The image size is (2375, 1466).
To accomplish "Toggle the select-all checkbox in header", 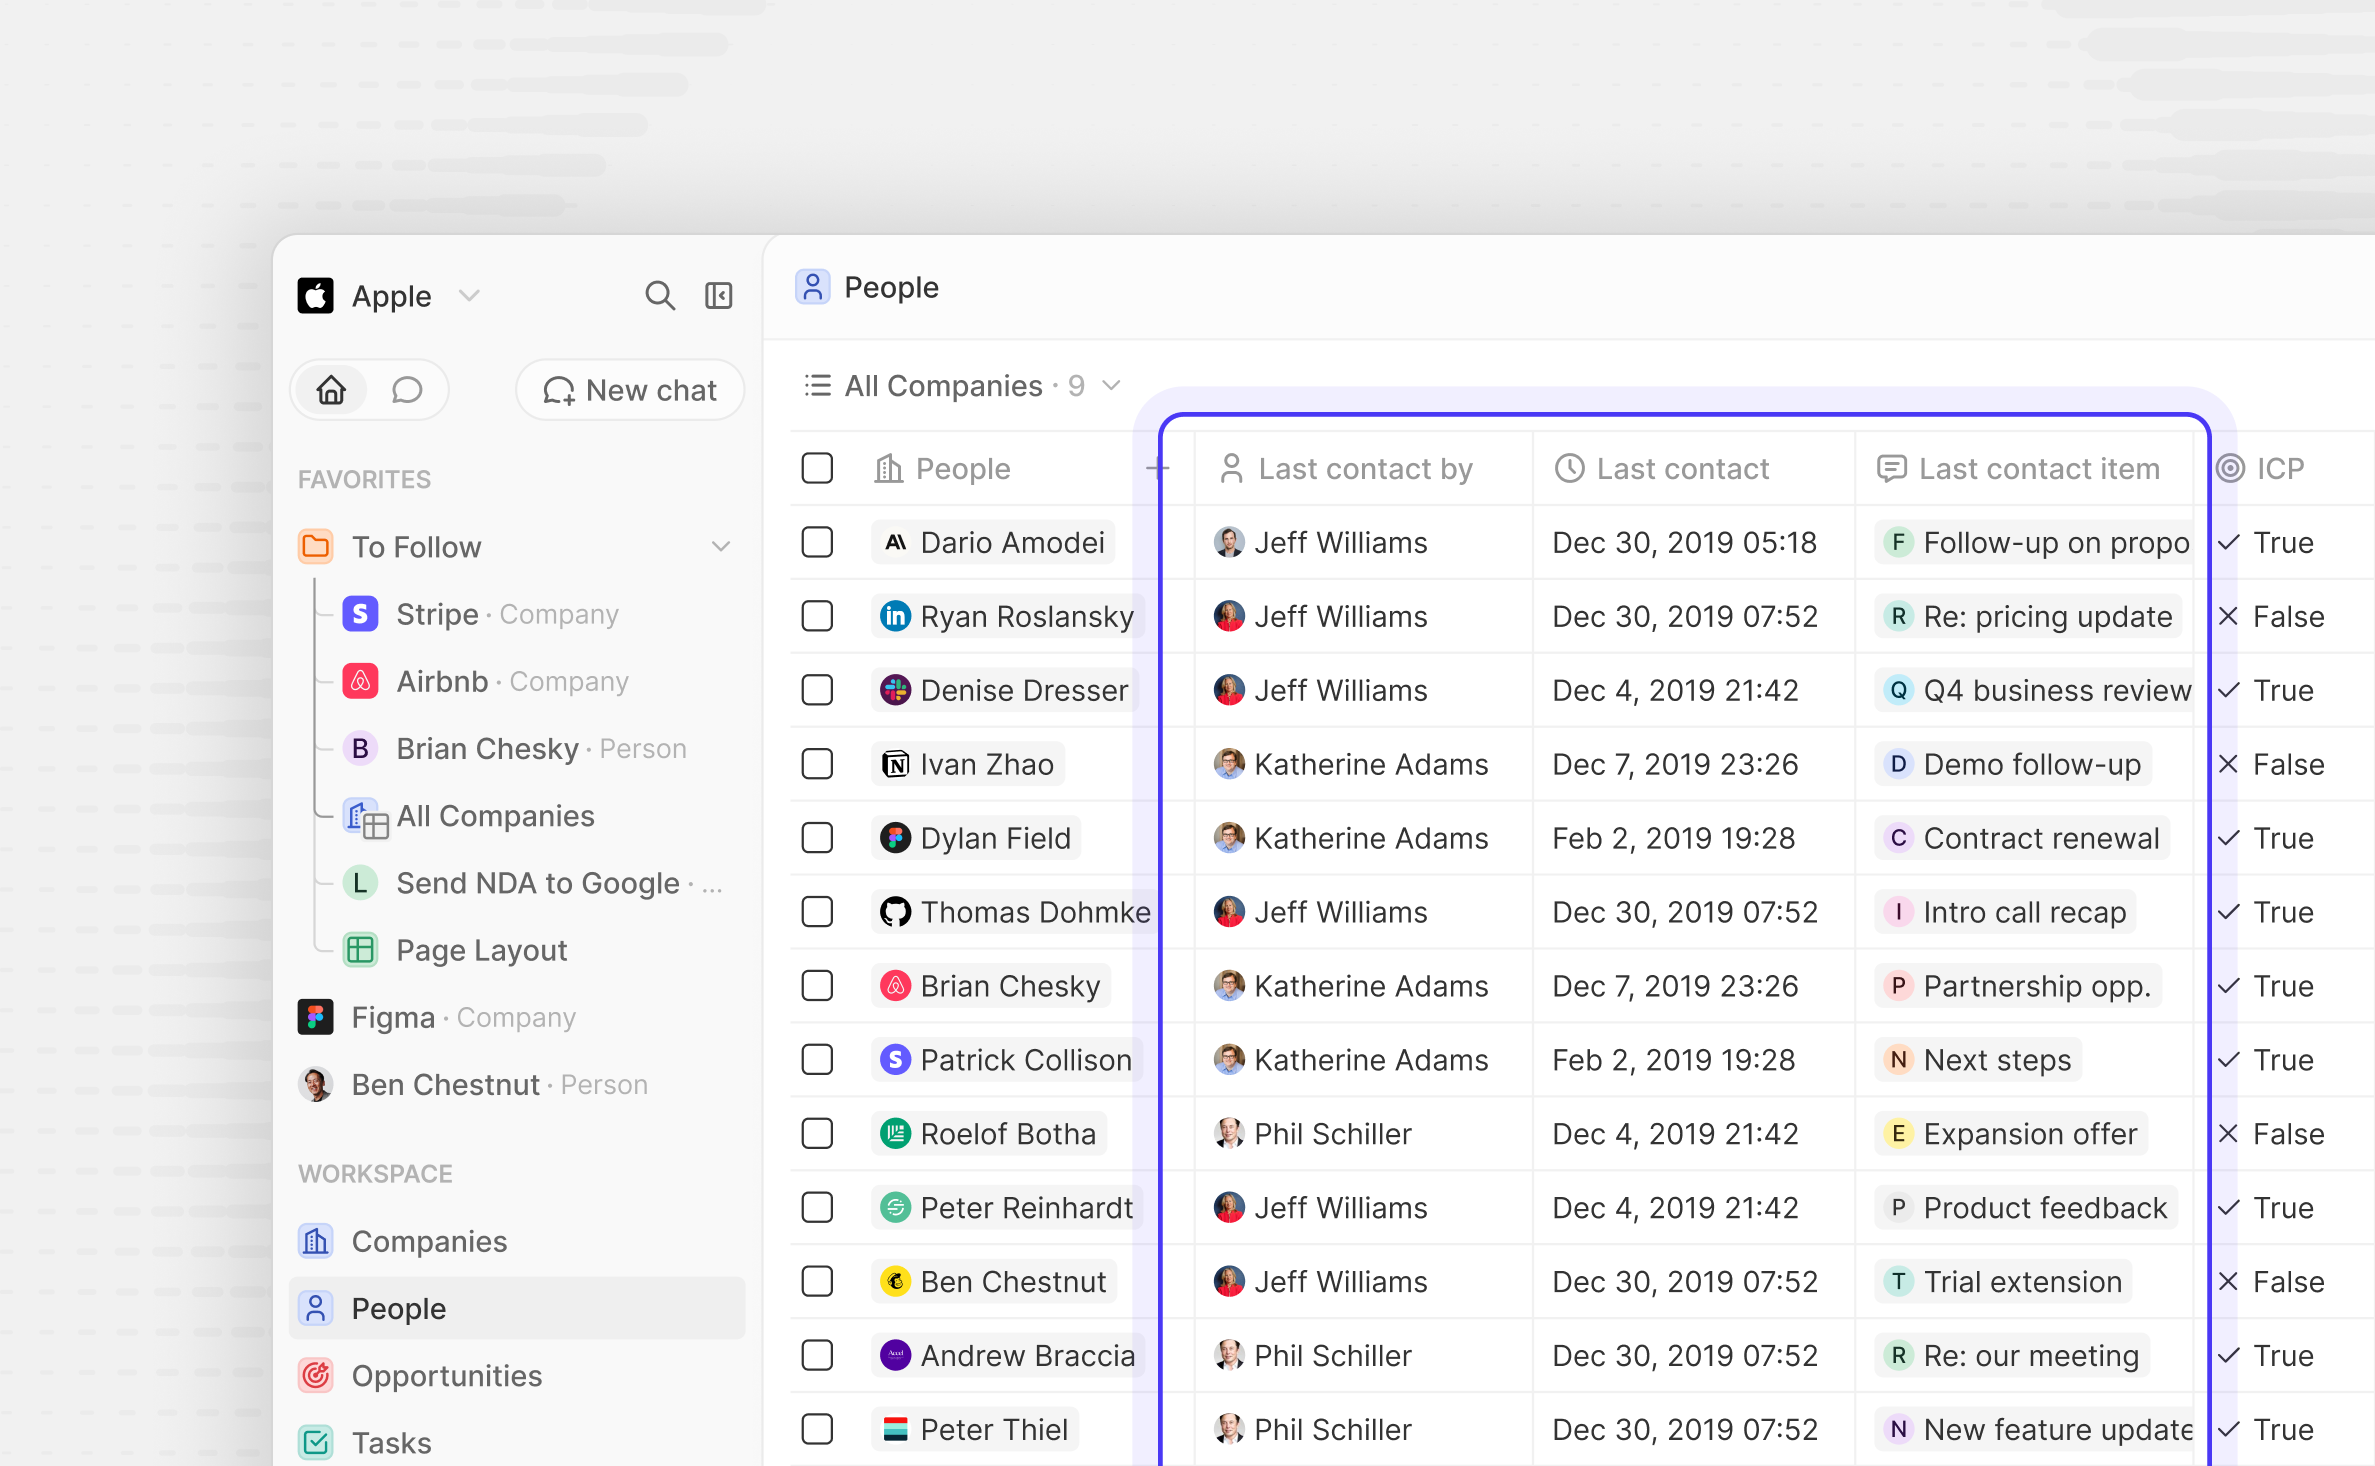I will point(817,468).
